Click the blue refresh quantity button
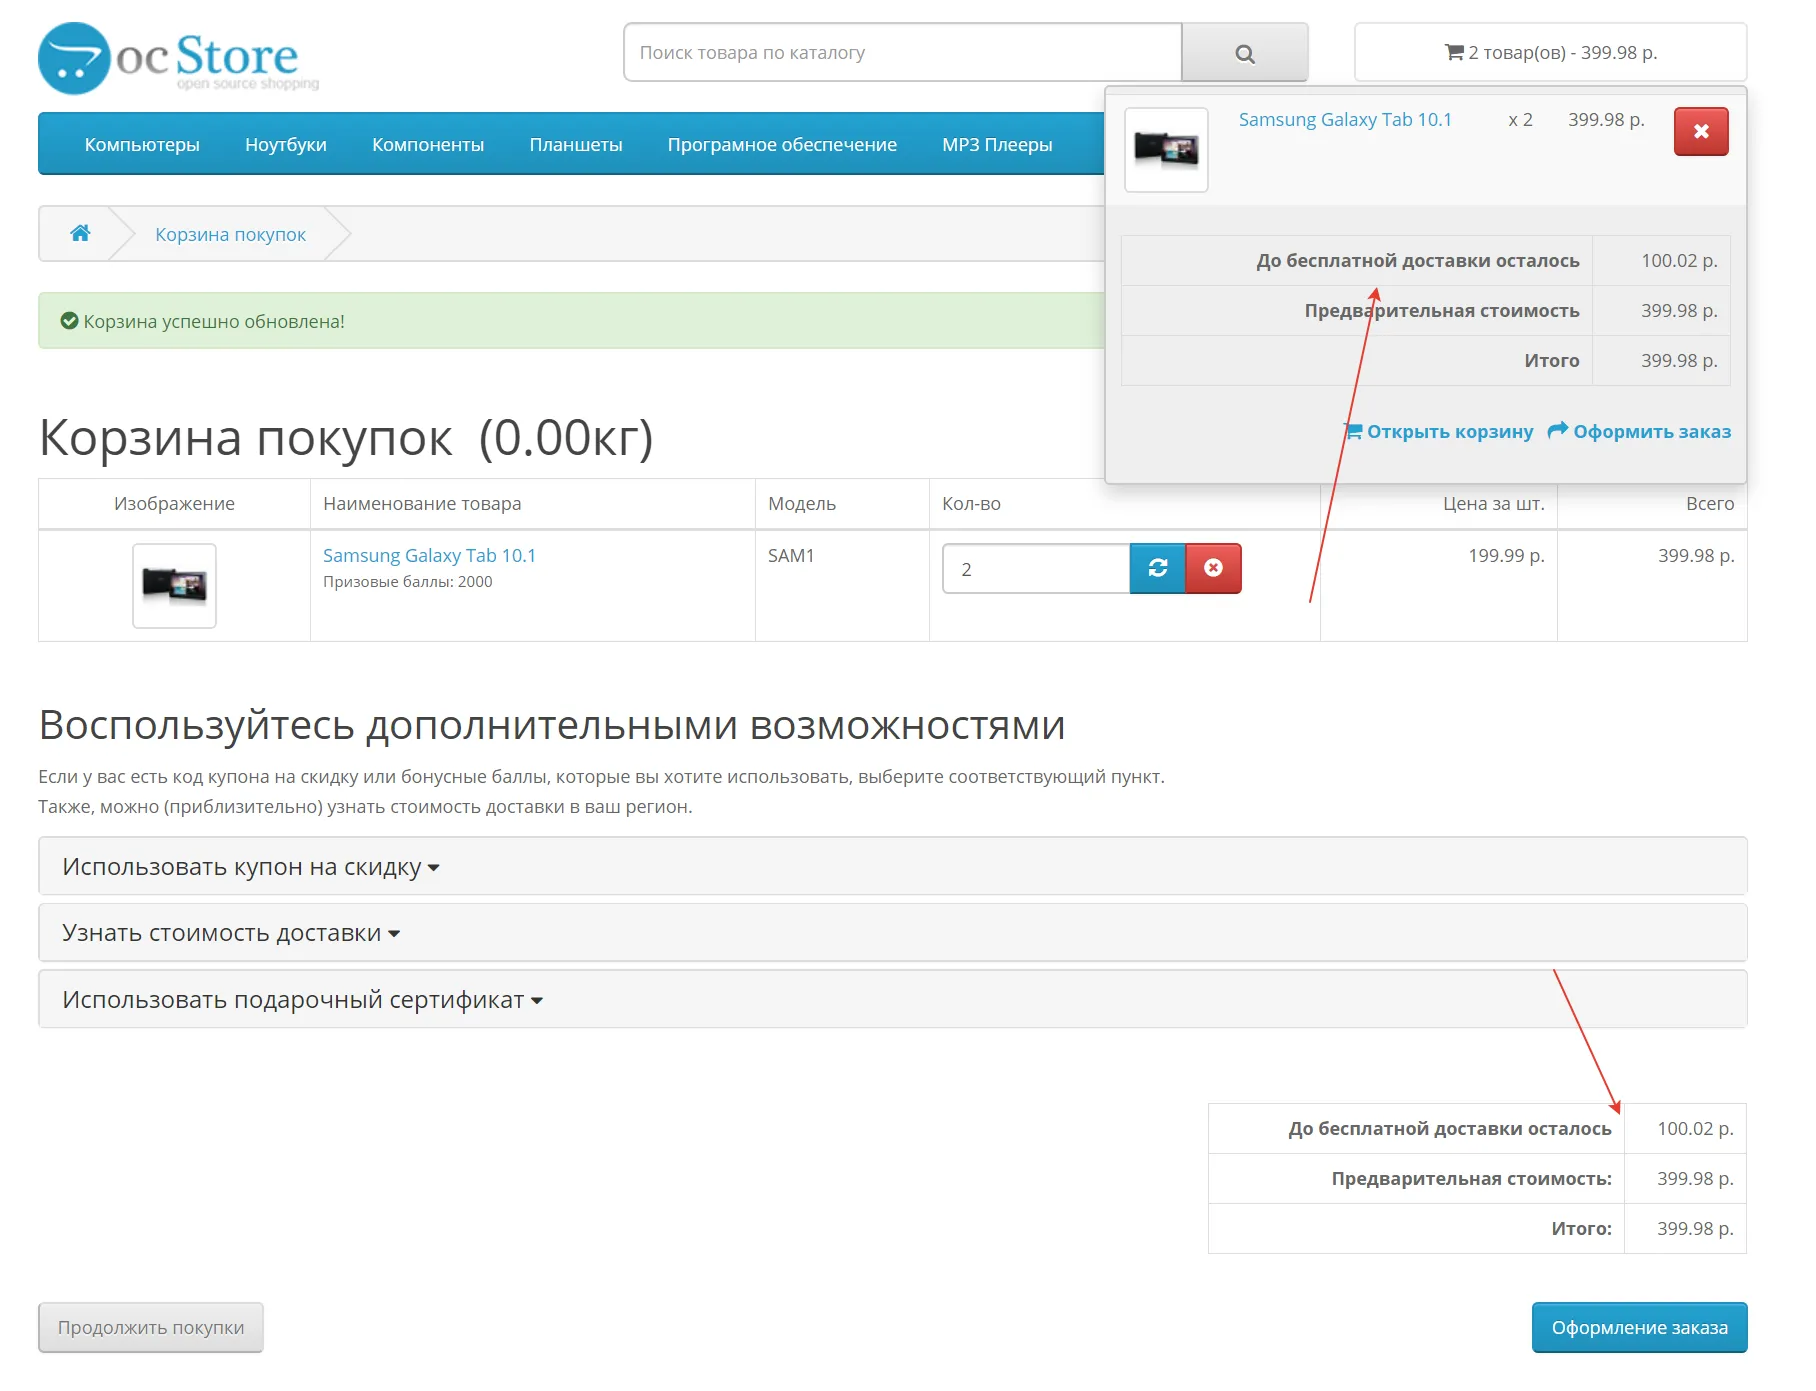The width and height of the screenshot is (1816, 1391). [x=1157, y=568]
